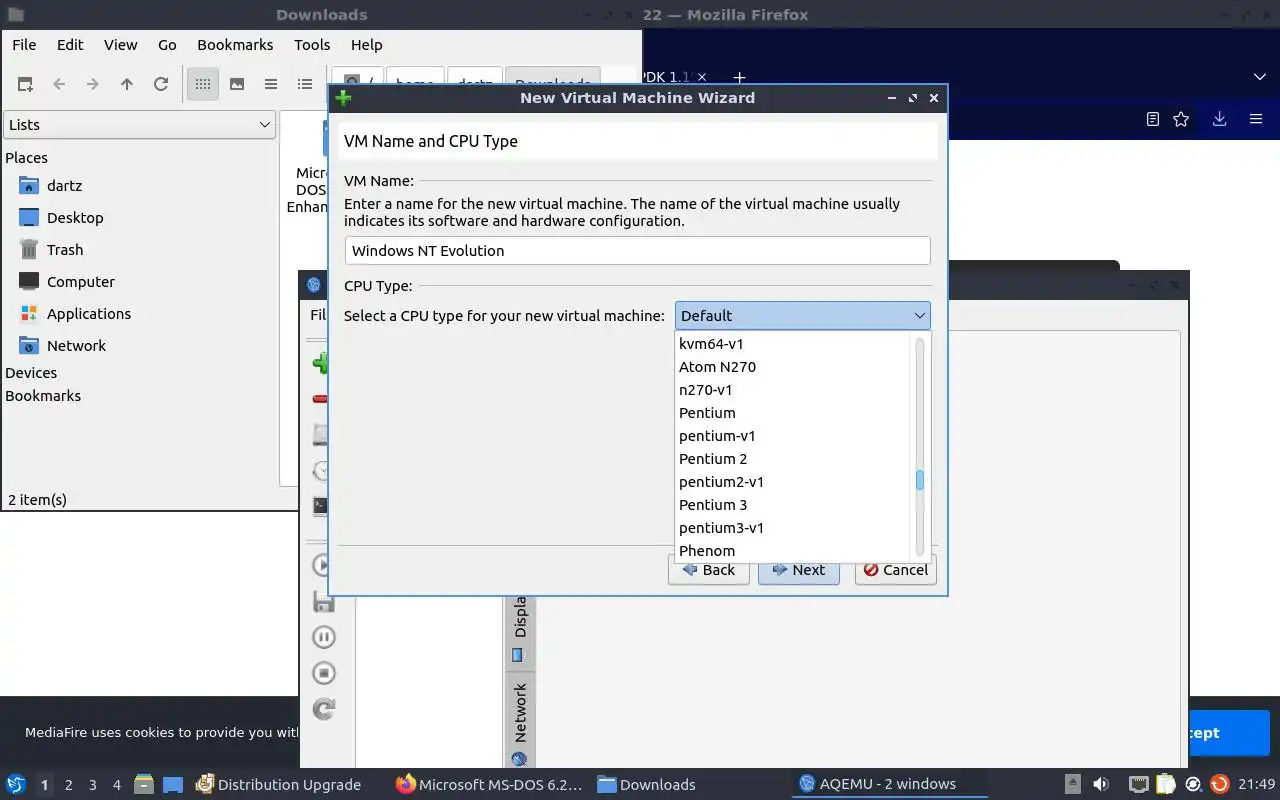Open the Tools menu in Downloads

(312, 44)
